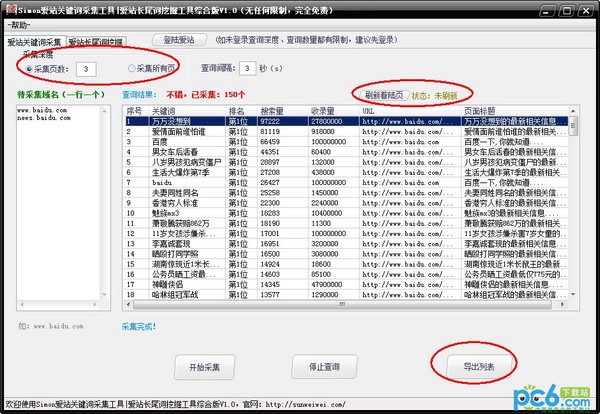Screen dimensions: 600x414
Task: Click the results table scroll-down arrow
Action: tap(573, 294)
